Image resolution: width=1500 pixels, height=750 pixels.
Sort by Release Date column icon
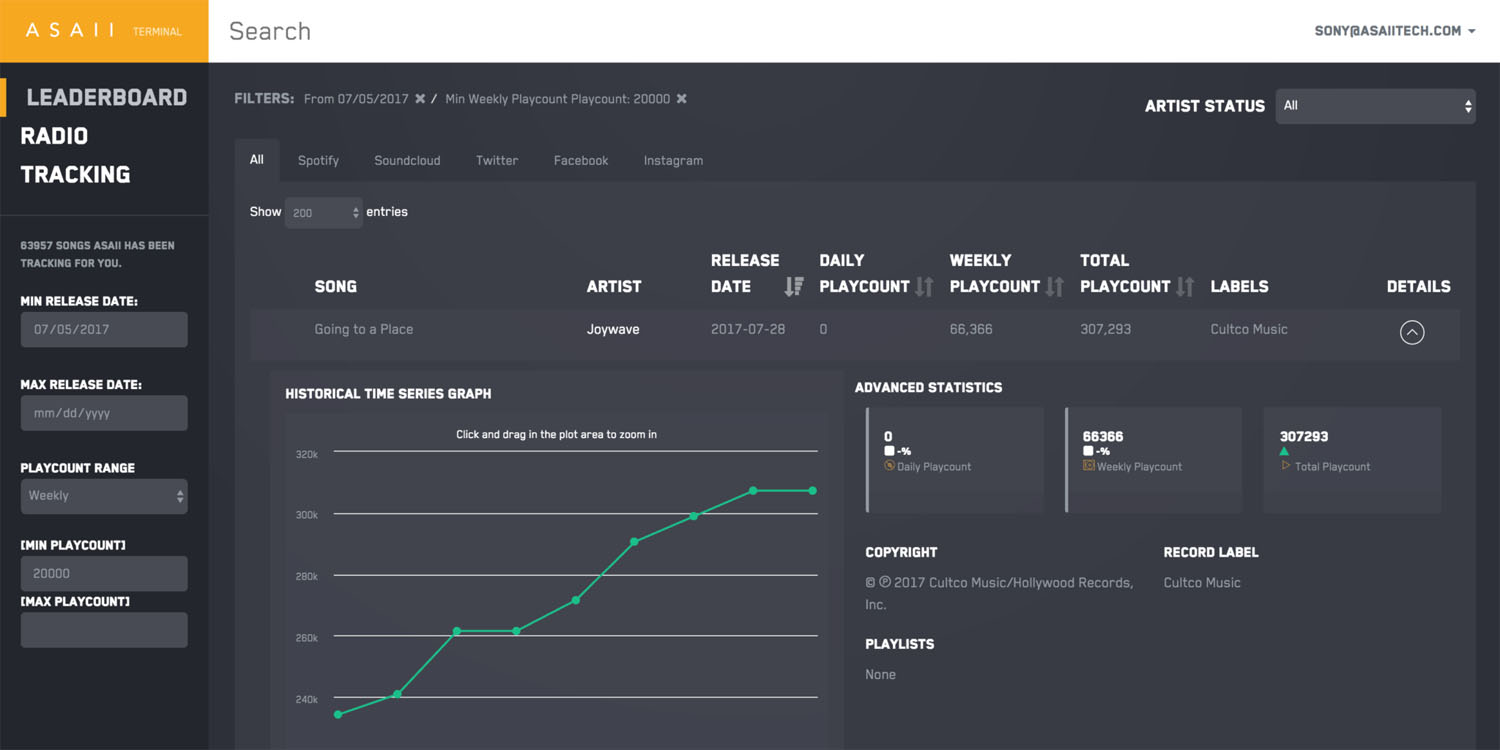coord(794,287)
